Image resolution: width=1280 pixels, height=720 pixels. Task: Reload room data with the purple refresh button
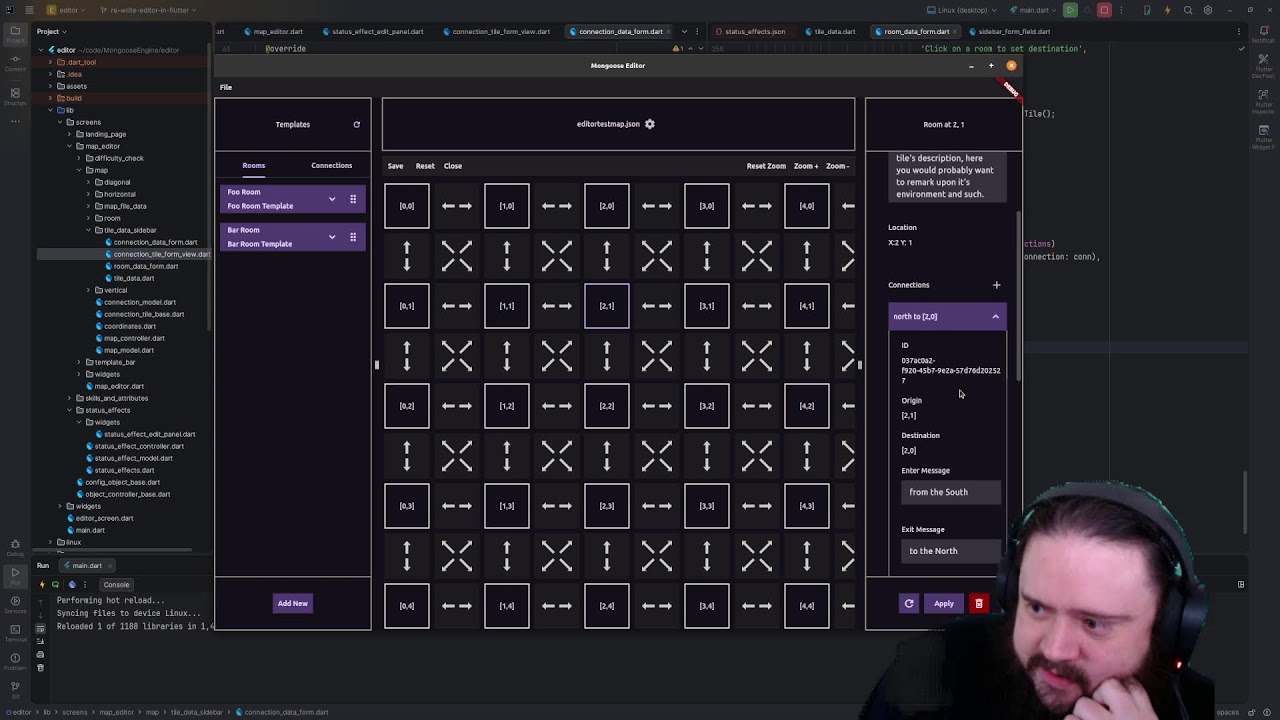point(909,604)
